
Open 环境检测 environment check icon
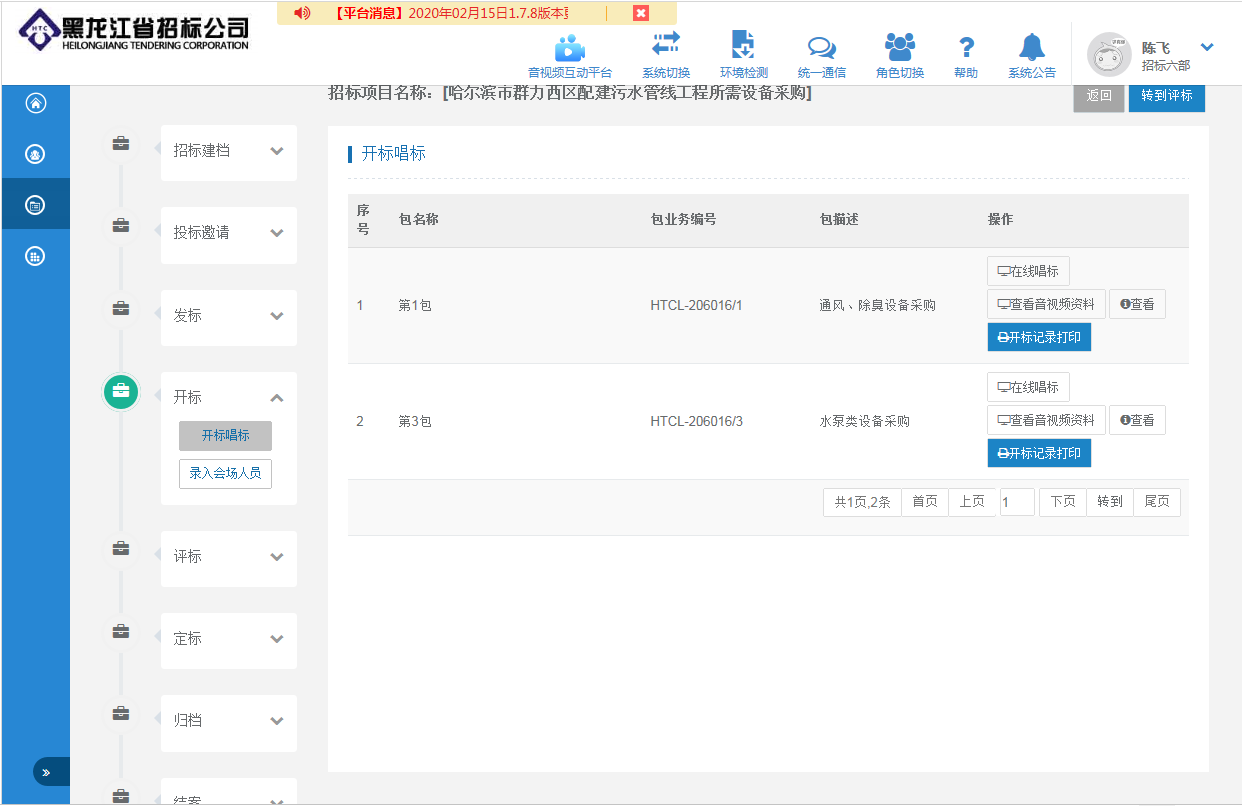[743, 46]
